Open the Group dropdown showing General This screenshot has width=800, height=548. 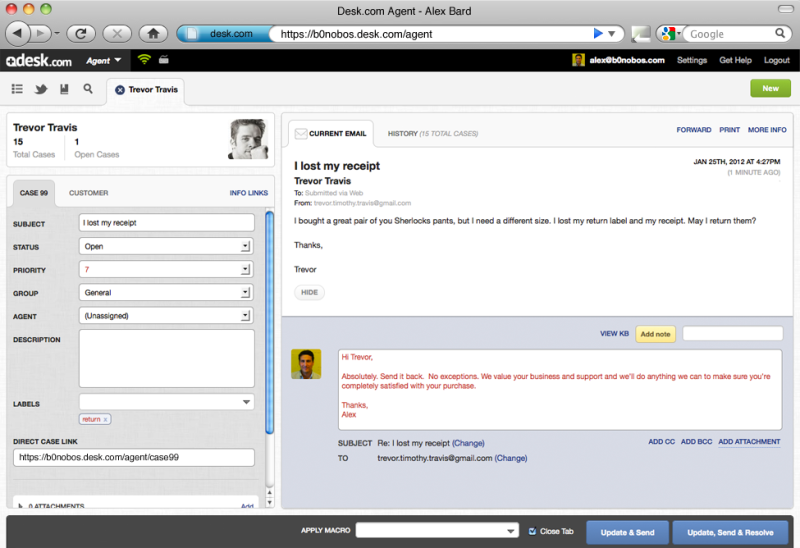[x=166, y=293]
